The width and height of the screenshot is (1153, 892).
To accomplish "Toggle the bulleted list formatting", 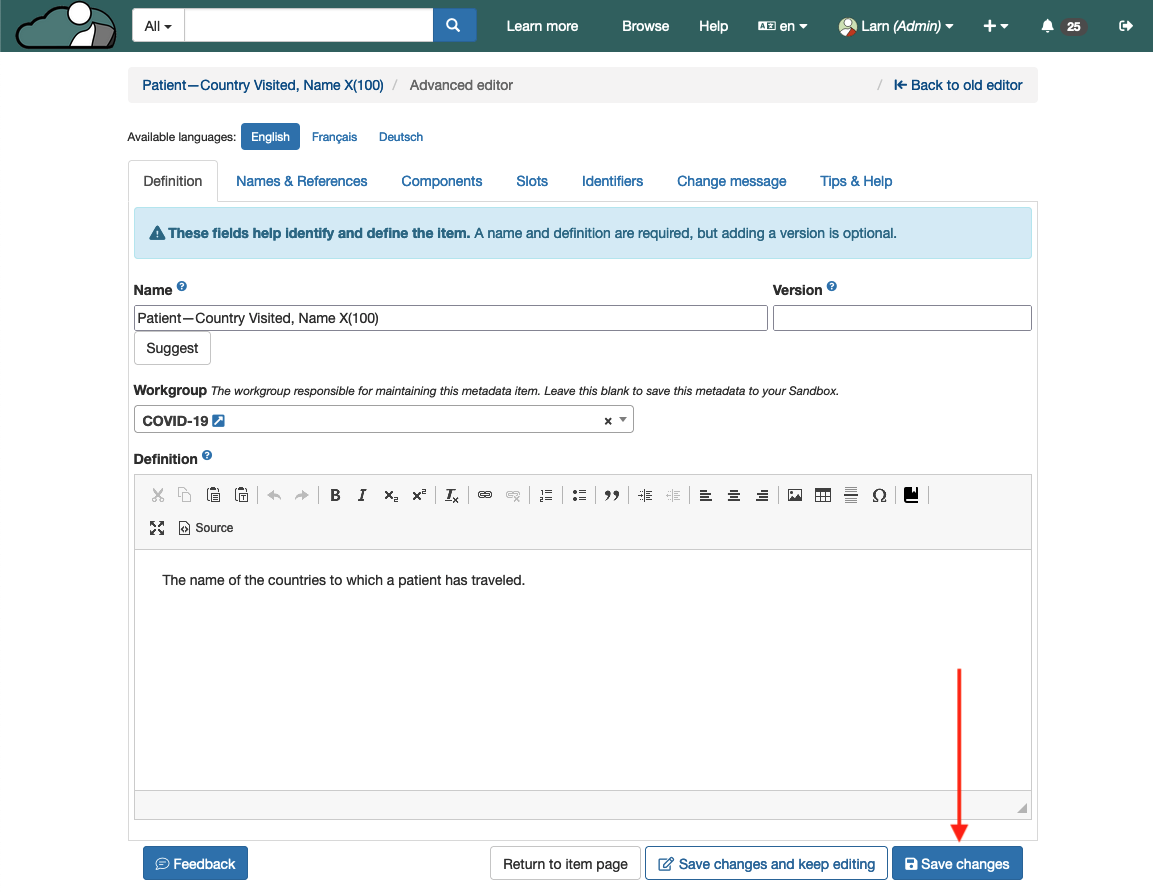I will pyautogui.click(x=579, y=495).
